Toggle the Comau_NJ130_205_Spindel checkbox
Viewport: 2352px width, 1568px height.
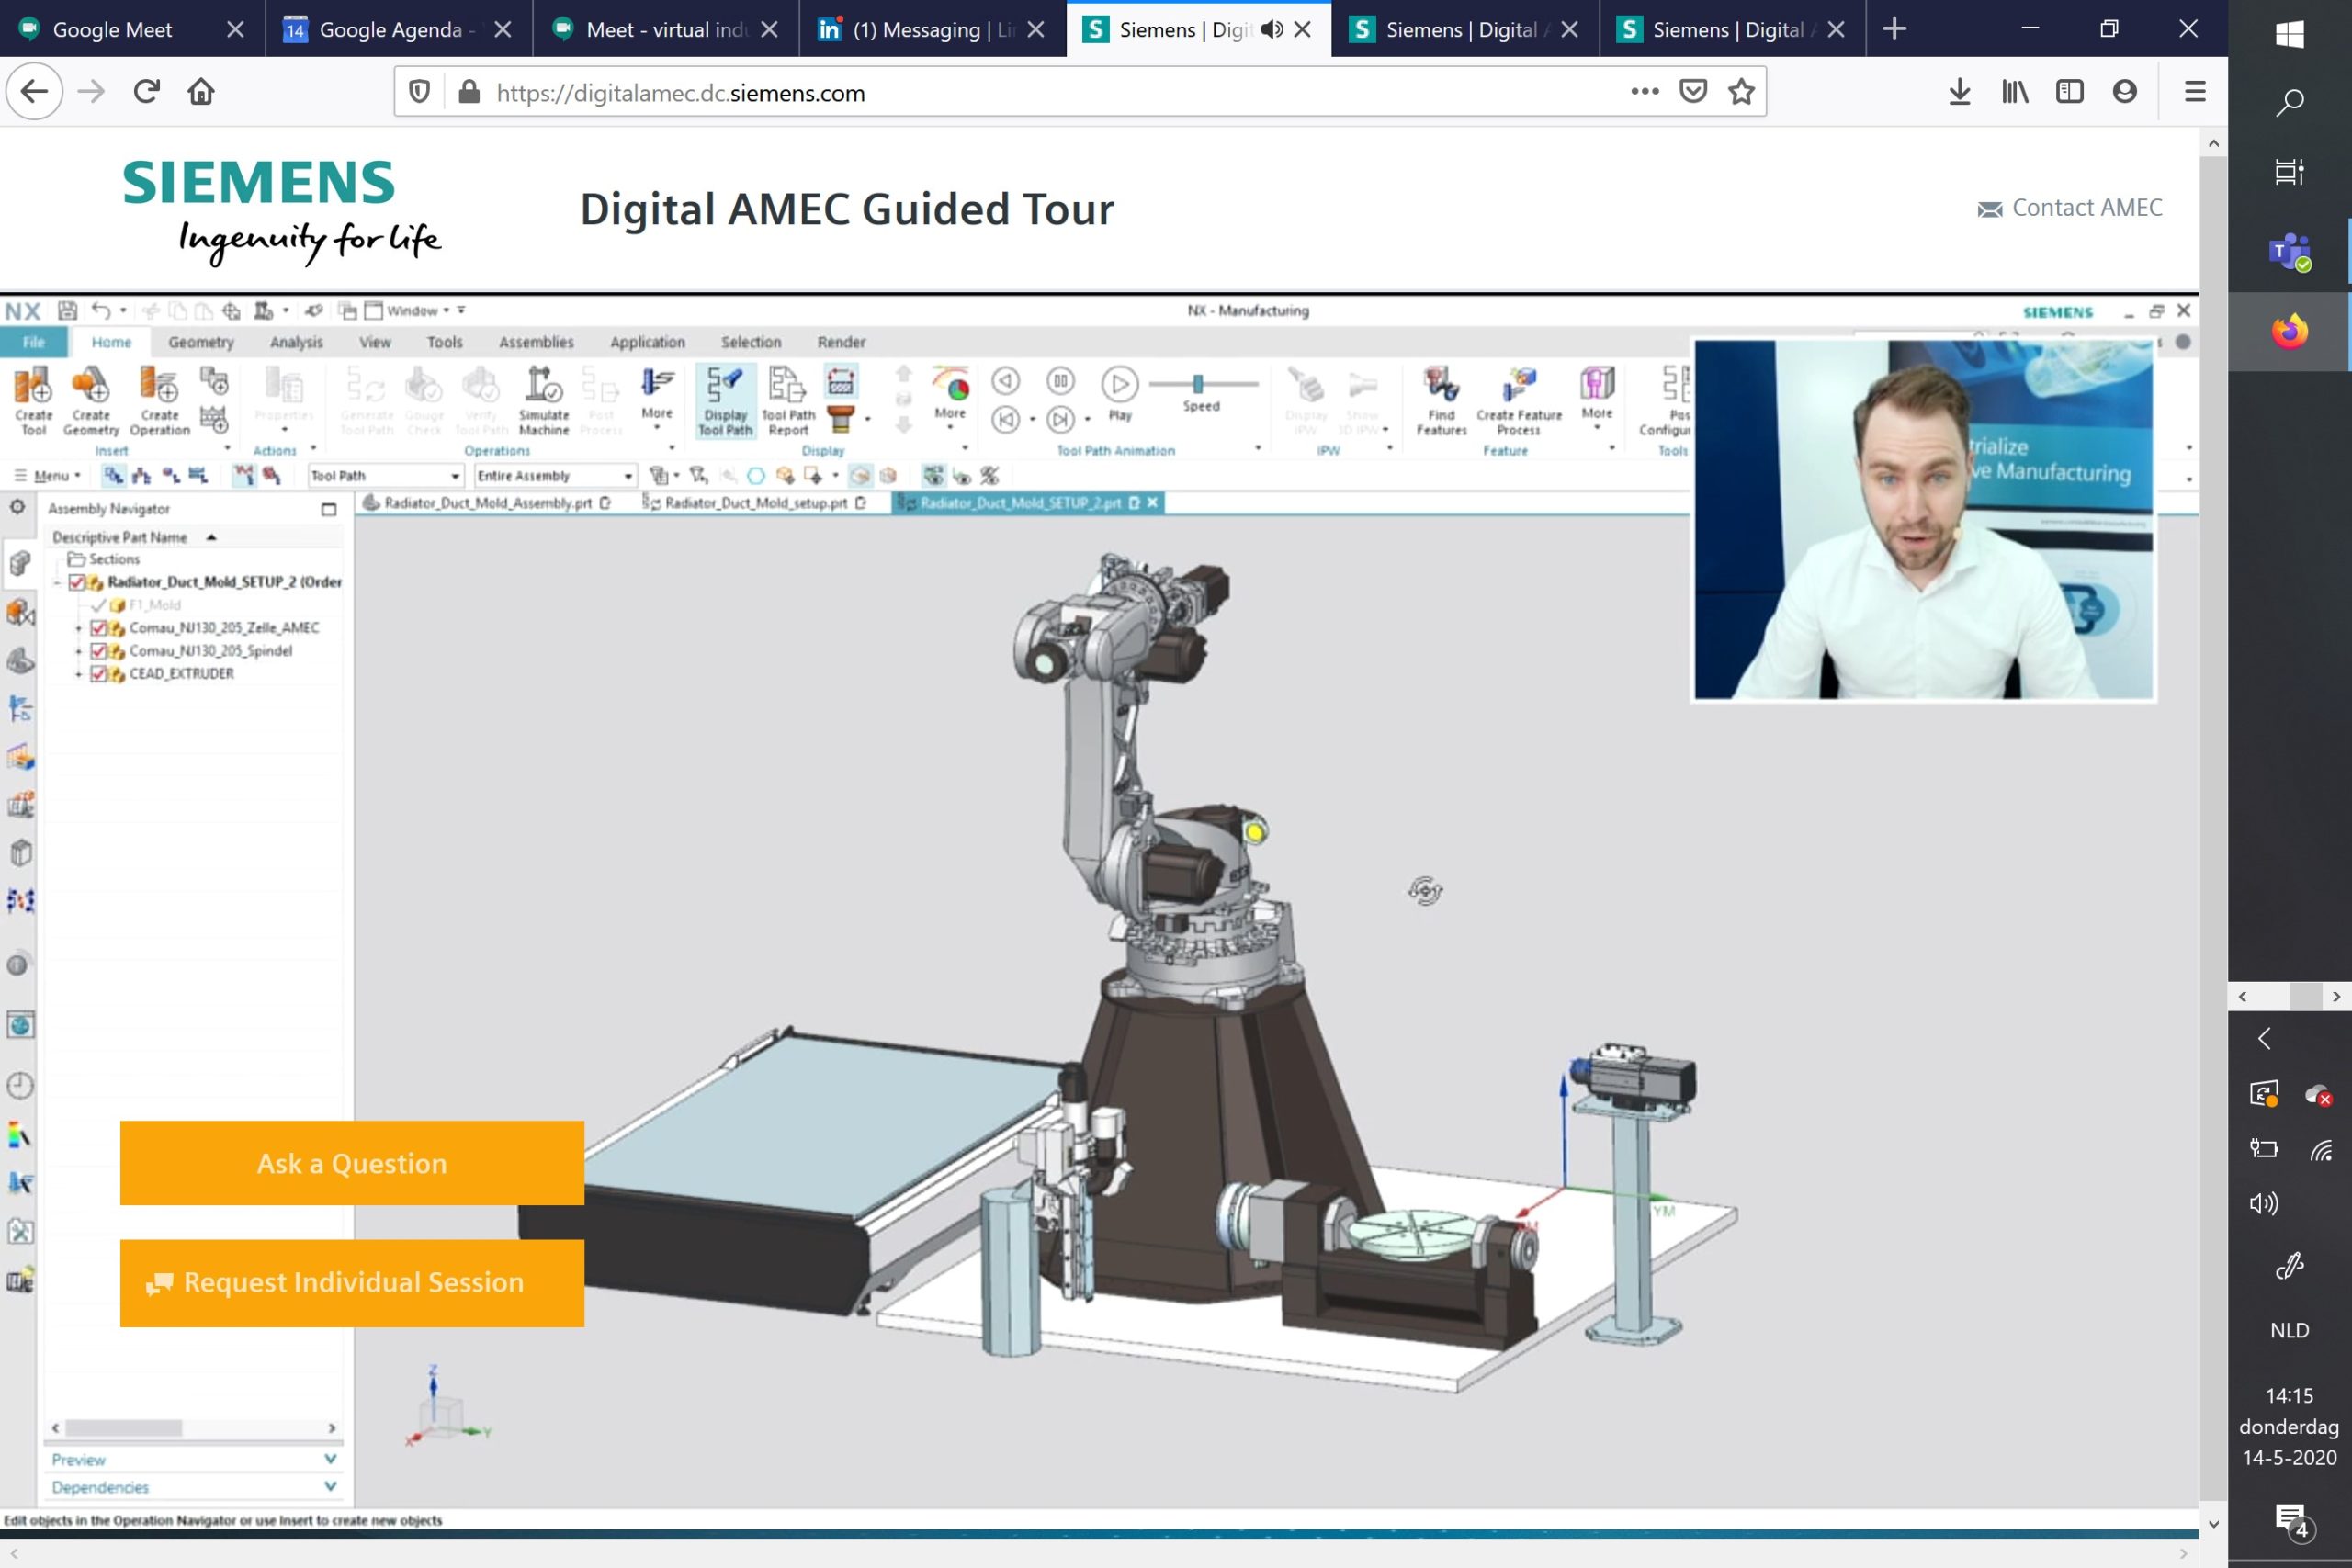[x=98, y=651]
